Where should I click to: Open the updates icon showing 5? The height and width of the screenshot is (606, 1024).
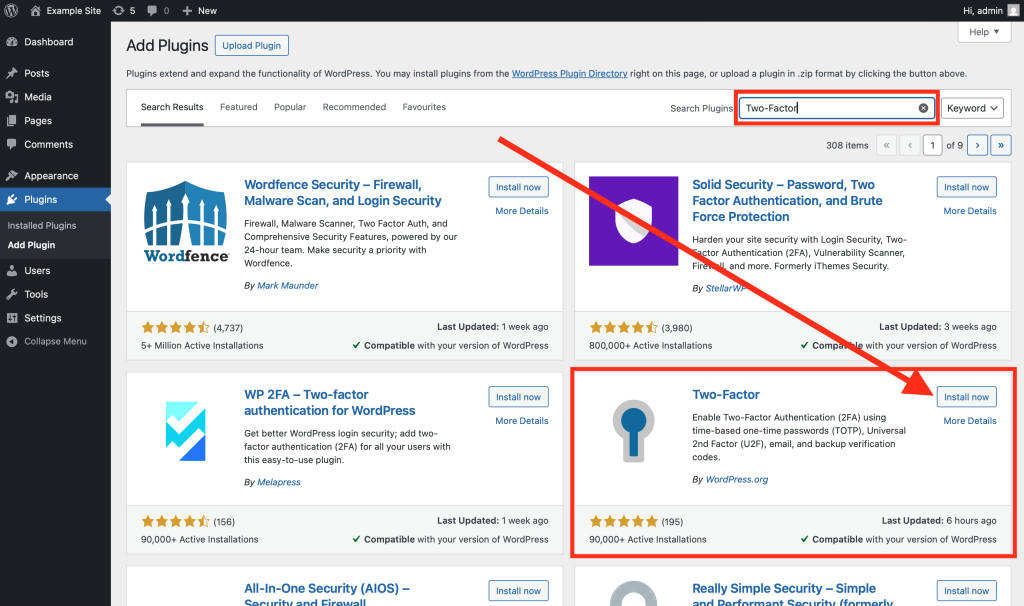tap(124, 10)
